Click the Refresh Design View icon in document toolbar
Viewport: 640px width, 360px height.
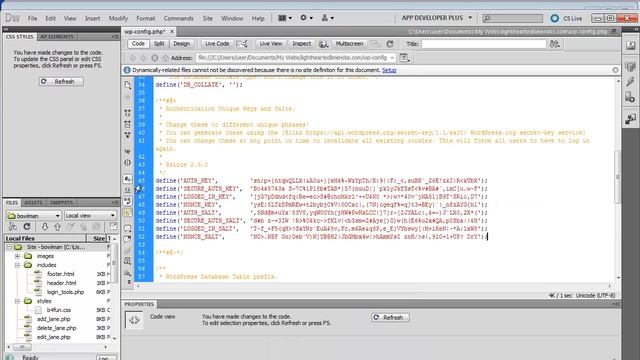pyautogui.click(x=390, y=44)
